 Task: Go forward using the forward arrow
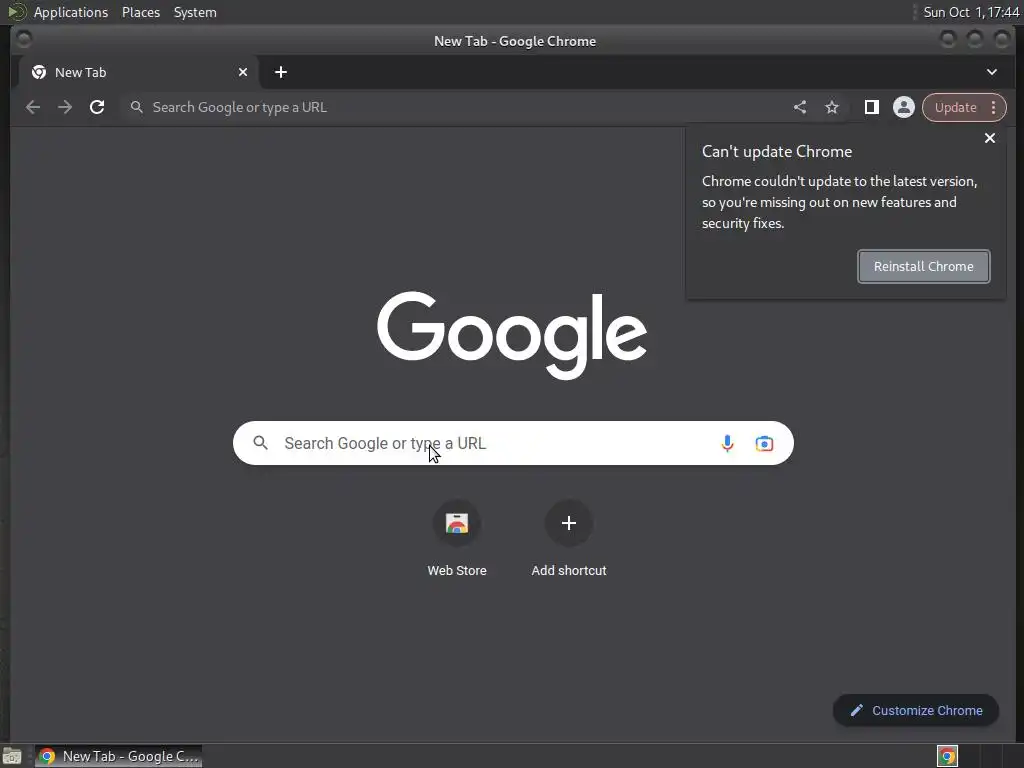coord(65,107)
